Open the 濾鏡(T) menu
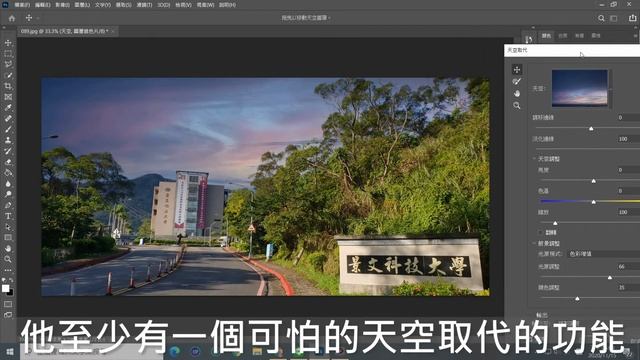 click(x=144, y=5)
